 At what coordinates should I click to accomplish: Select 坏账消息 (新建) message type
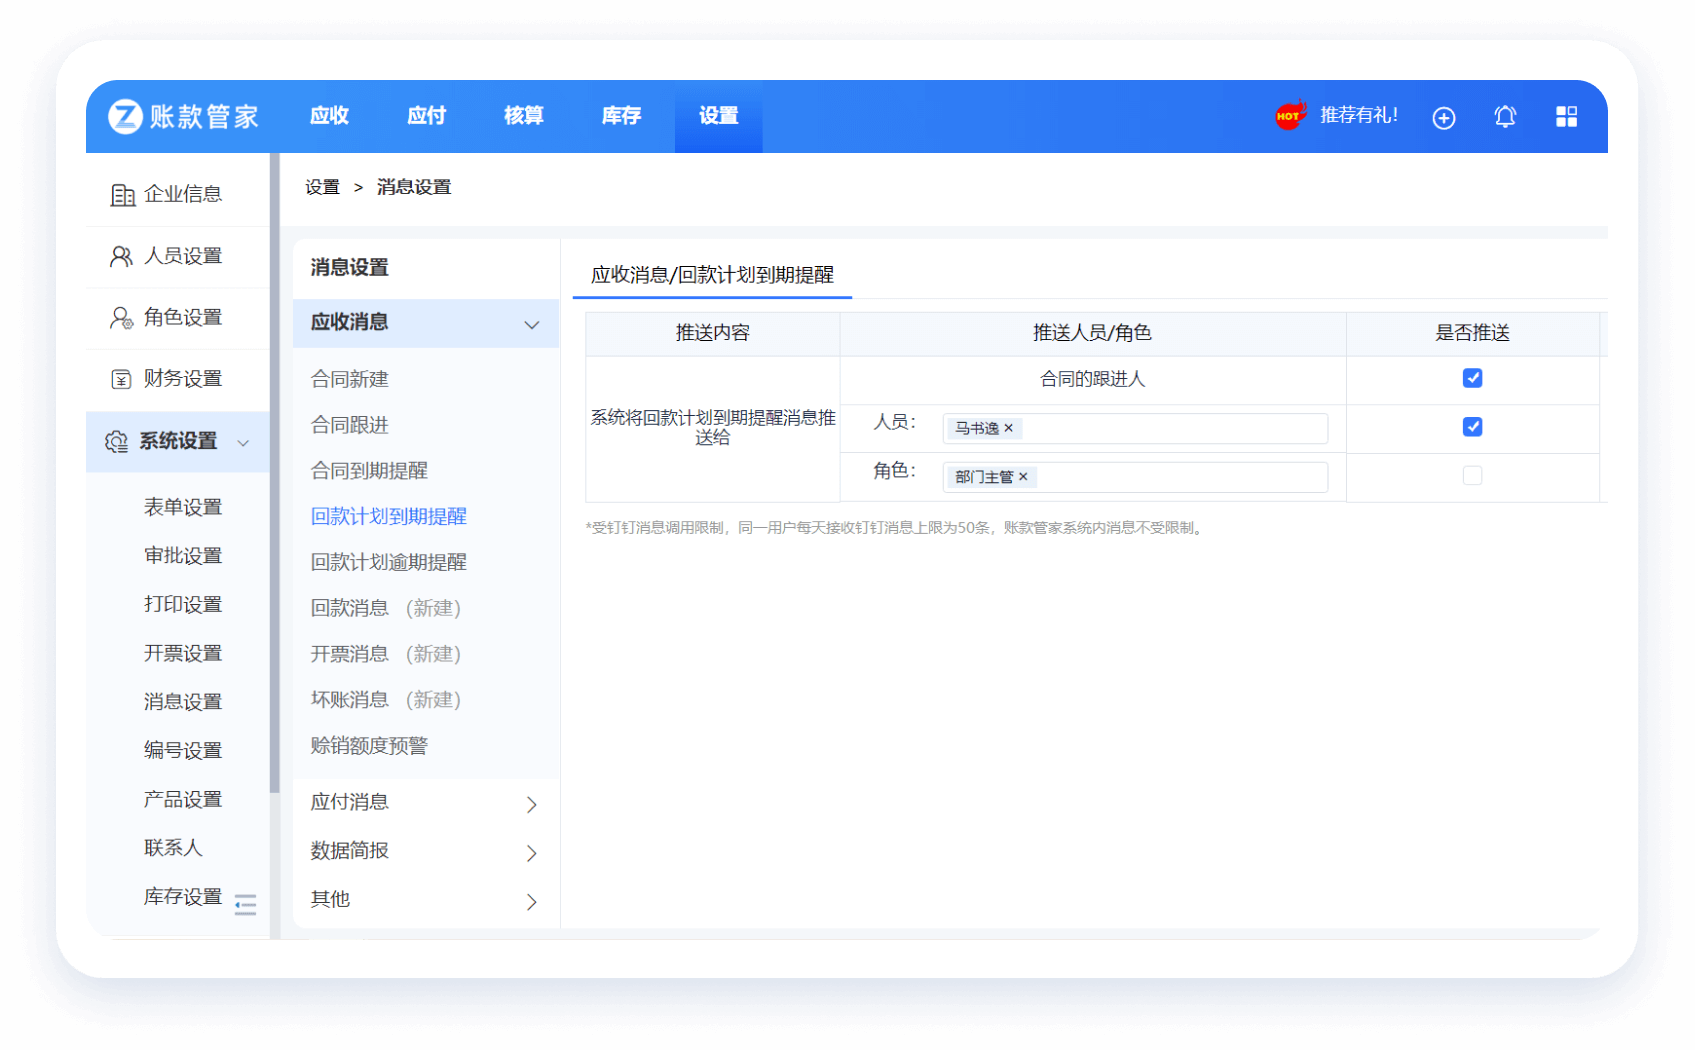[385, 700]
